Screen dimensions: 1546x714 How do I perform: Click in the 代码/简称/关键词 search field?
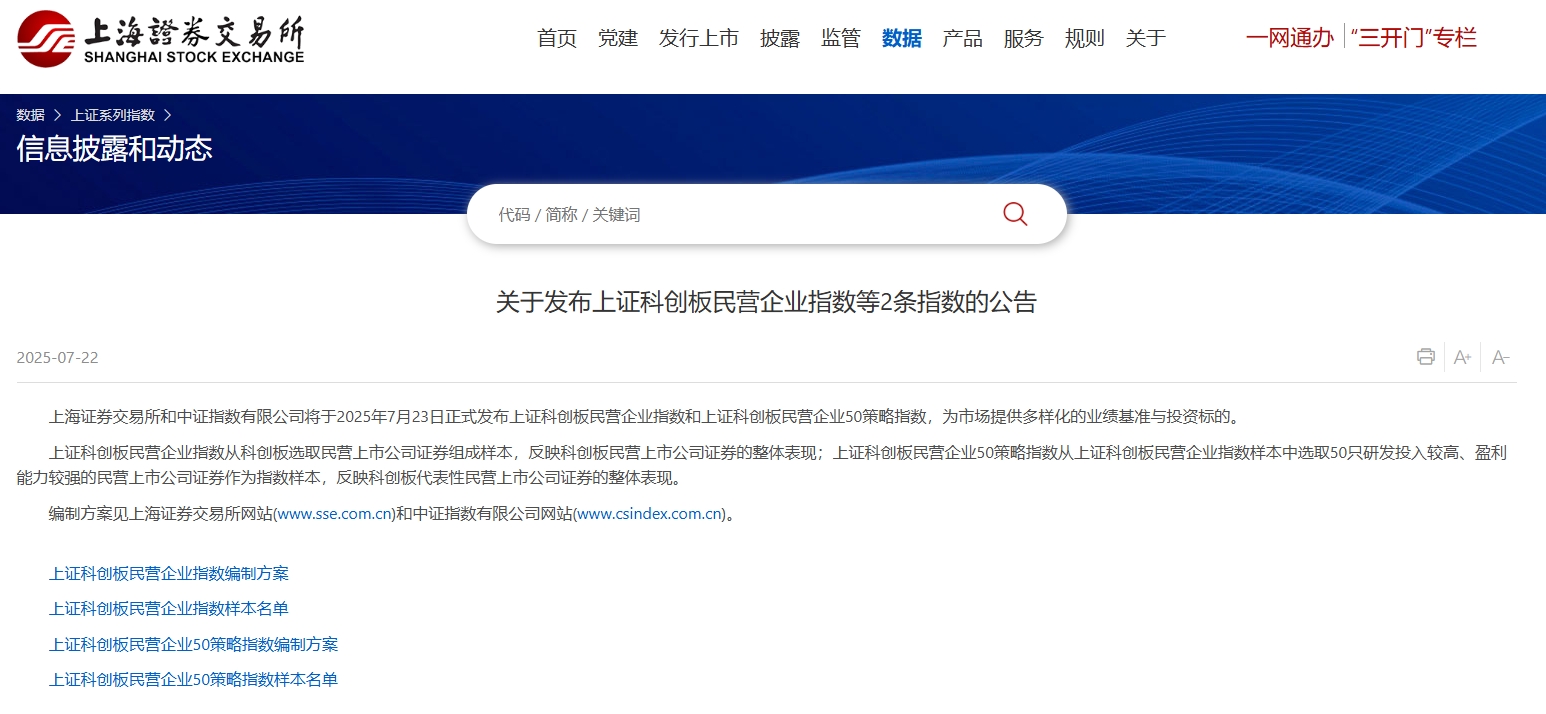(x=740, y=214)
